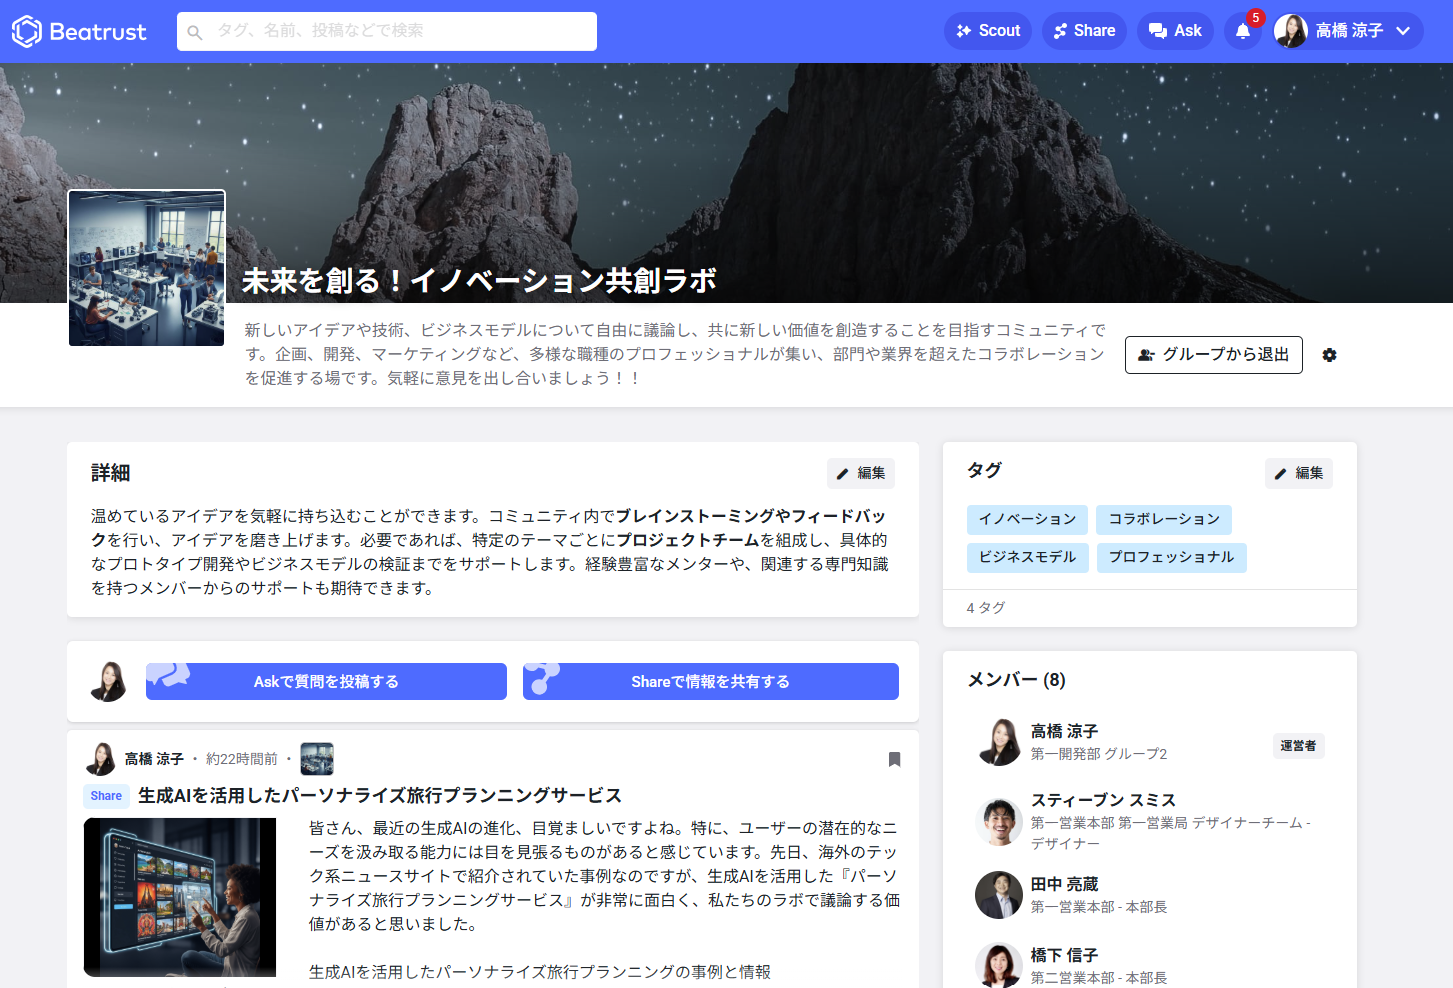
Task: Click the post's travel planning image
Action: click(180, 897)
